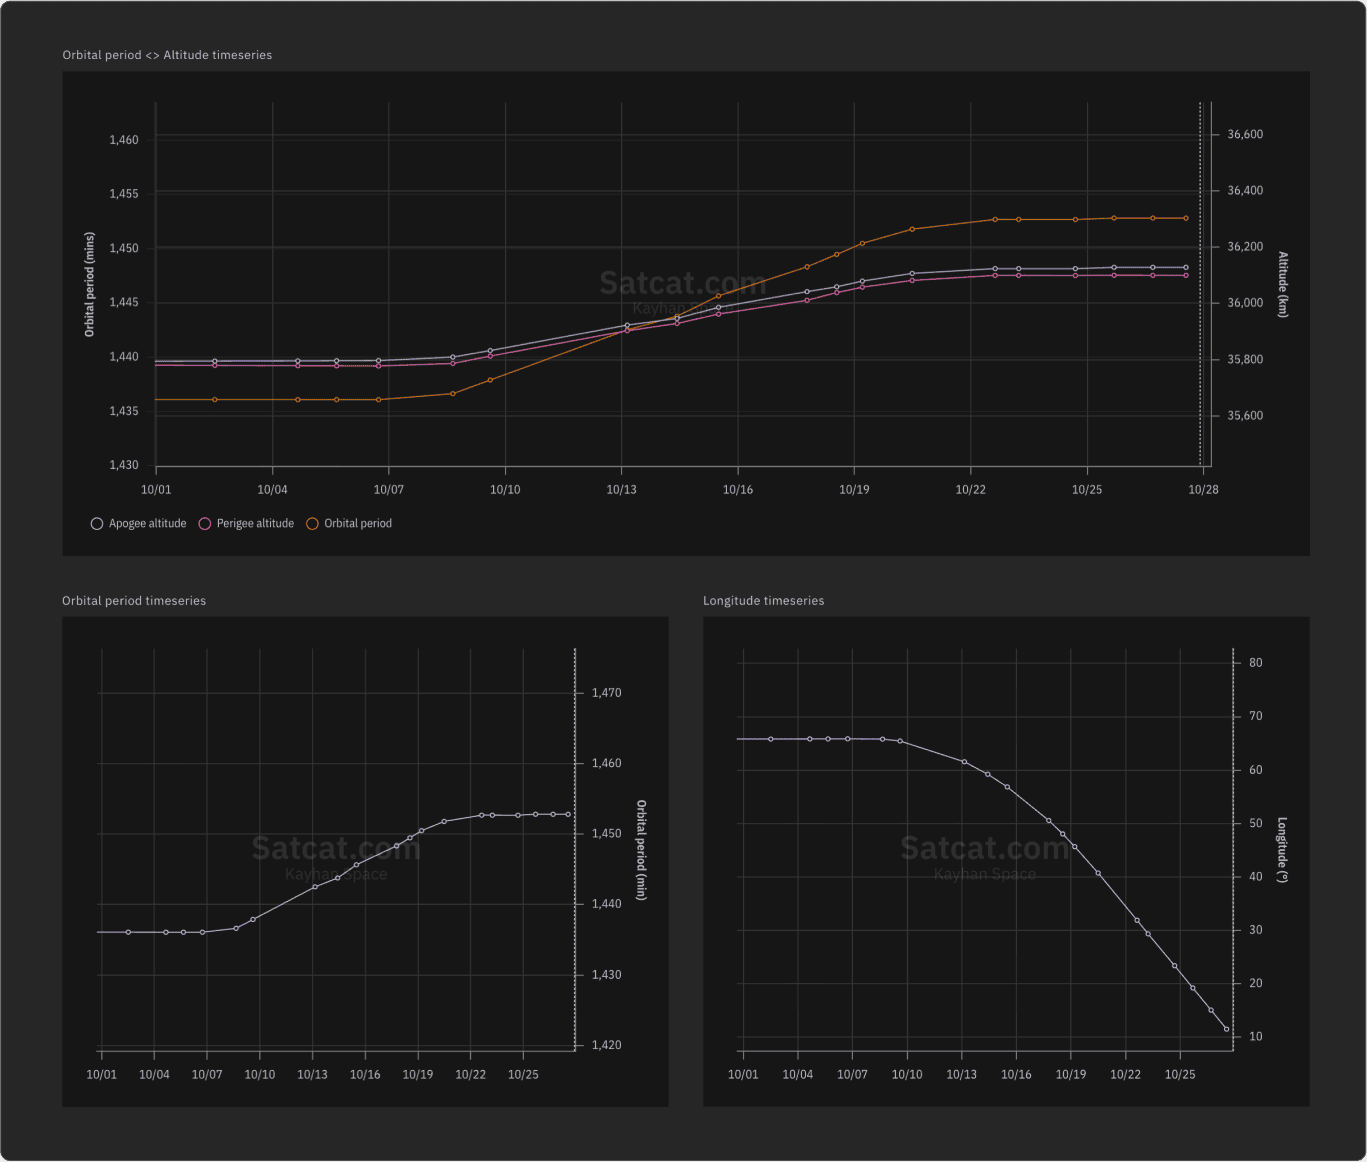Viewport: 1367px width, 1162px height.
Task: Click the 'Altitude (km)' axis title
Action: pyautogui.click(x=1283, y=285)
